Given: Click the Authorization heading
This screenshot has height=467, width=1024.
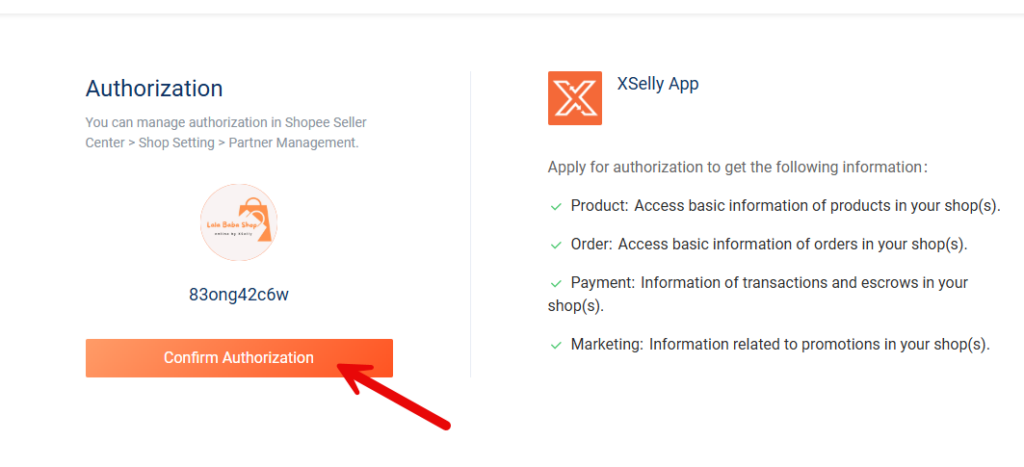Looking at the screenshot, I should click(154, 88).
